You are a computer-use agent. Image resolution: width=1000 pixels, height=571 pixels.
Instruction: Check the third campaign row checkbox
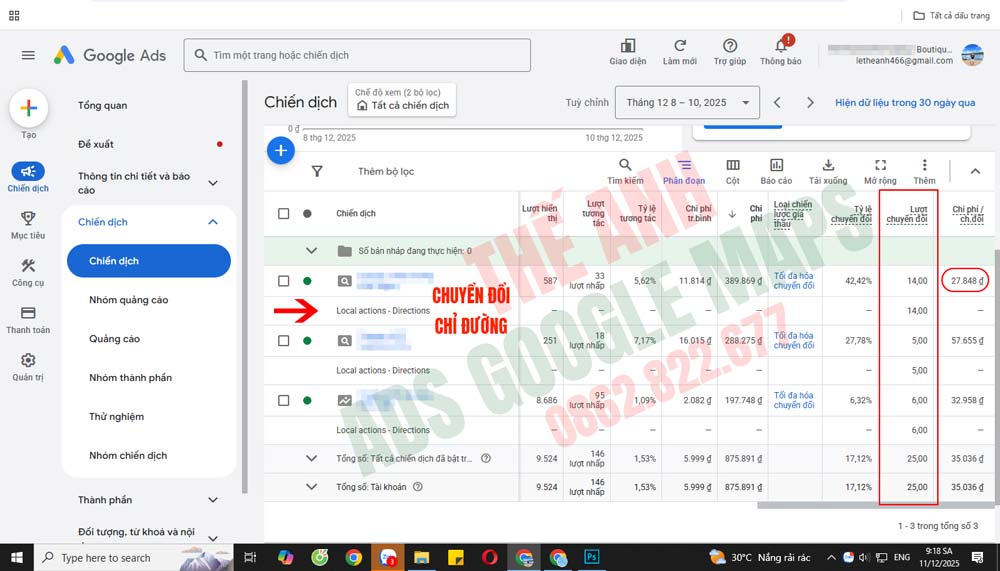(284, 401)
